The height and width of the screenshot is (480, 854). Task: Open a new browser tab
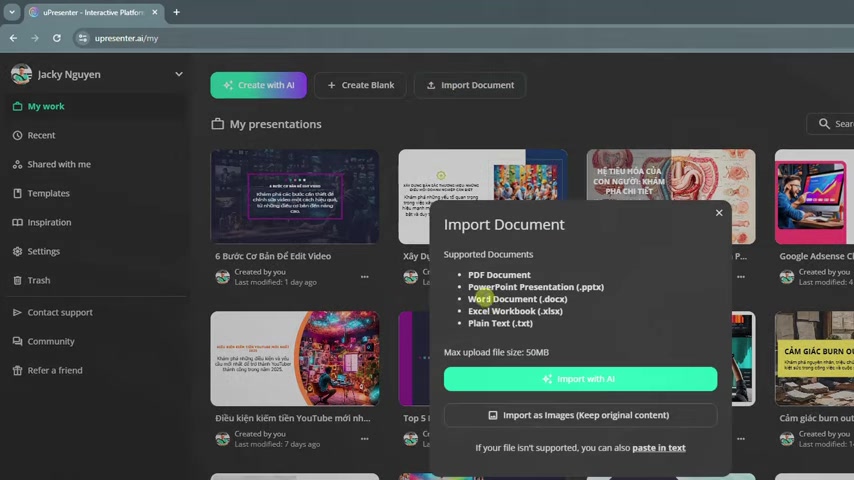coord(176,12)
